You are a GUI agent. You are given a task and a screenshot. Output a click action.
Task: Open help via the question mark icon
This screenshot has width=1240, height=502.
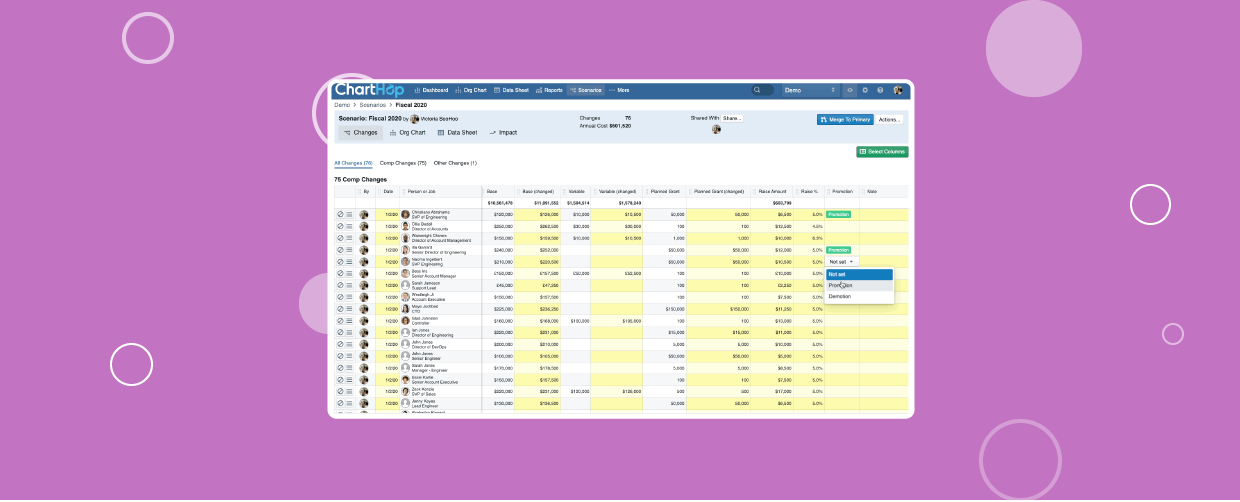click(880, 90)
